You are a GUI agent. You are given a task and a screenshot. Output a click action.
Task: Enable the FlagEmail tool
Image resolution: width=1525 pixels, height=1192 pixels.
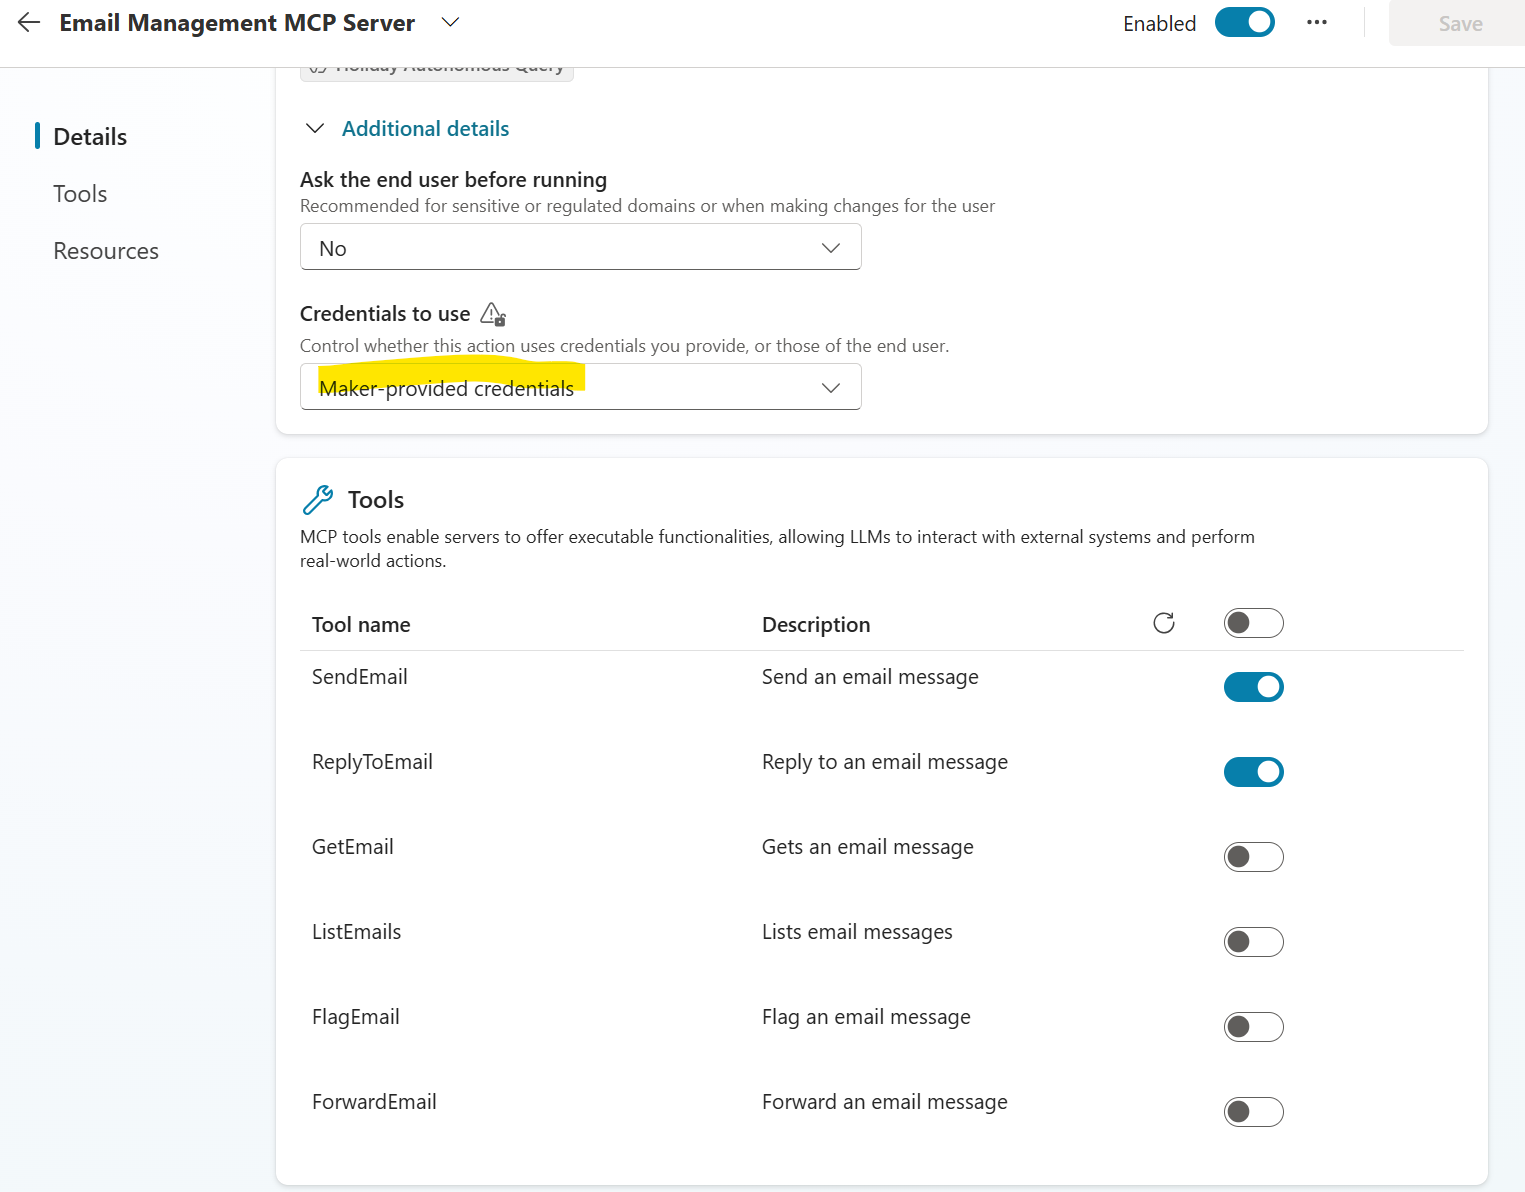click(1253, 1026)
